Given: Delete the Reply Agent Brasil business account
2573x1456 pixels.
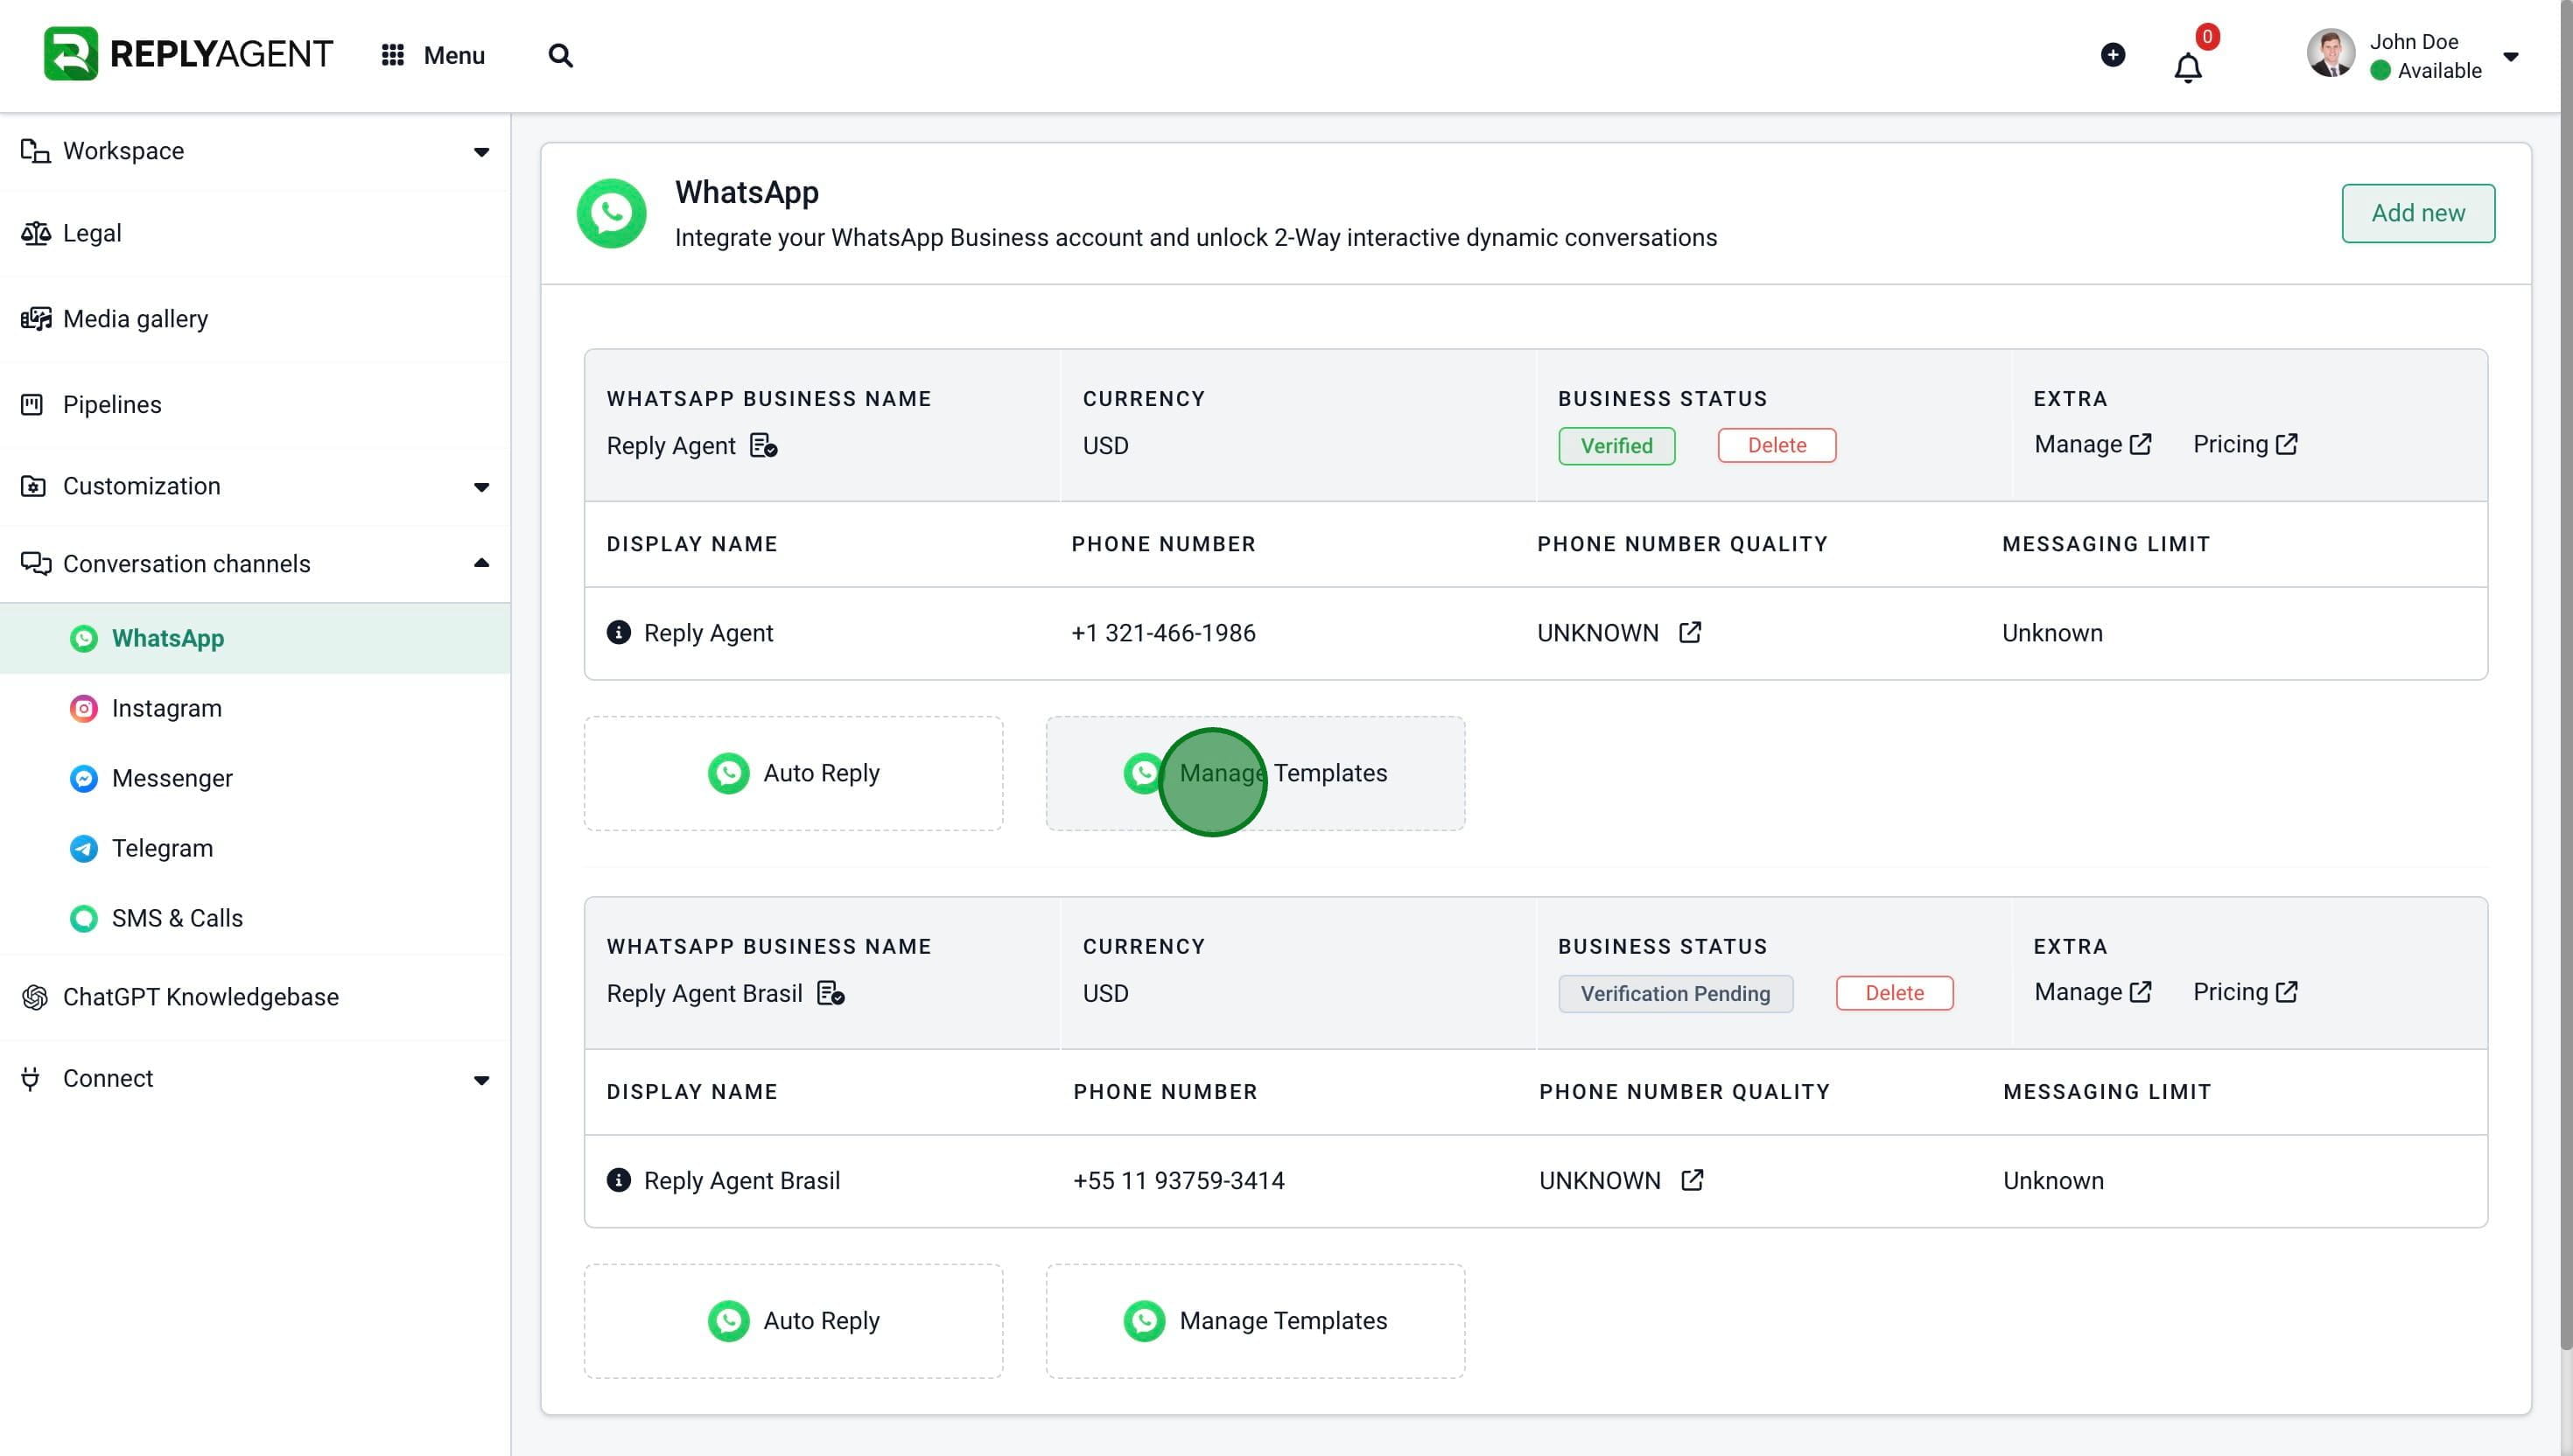Looking at the screenshot, I should point(1894,993).
